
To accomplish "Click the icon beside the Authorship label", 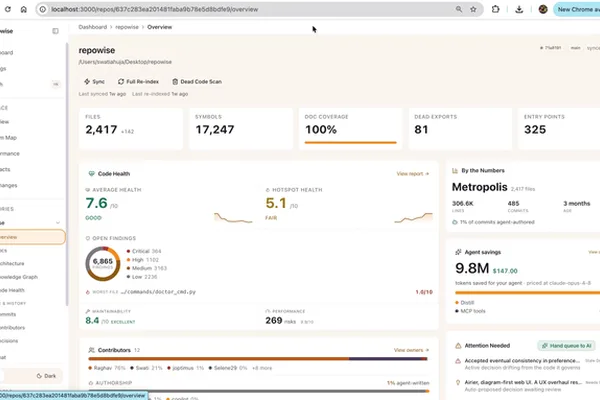I will pyautogui.click(x=91, y=383).
